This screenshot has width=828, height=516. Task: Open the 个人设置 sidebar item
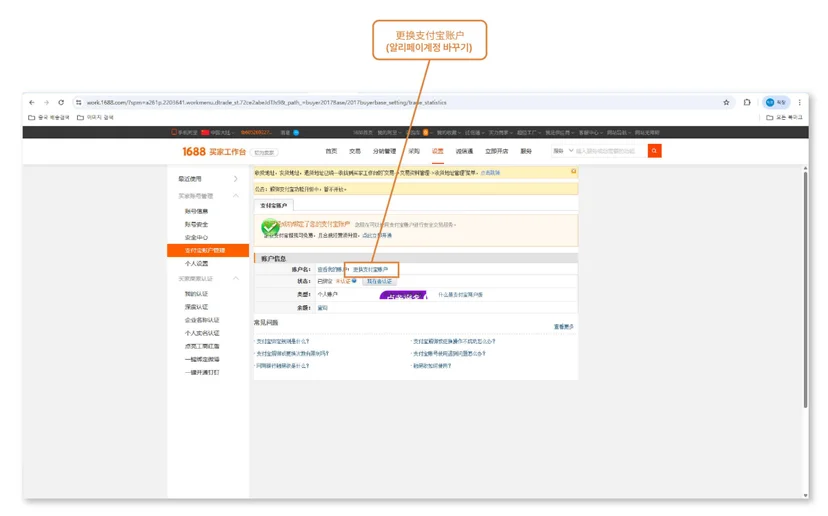pyautogui.click(x=196, y=264)
